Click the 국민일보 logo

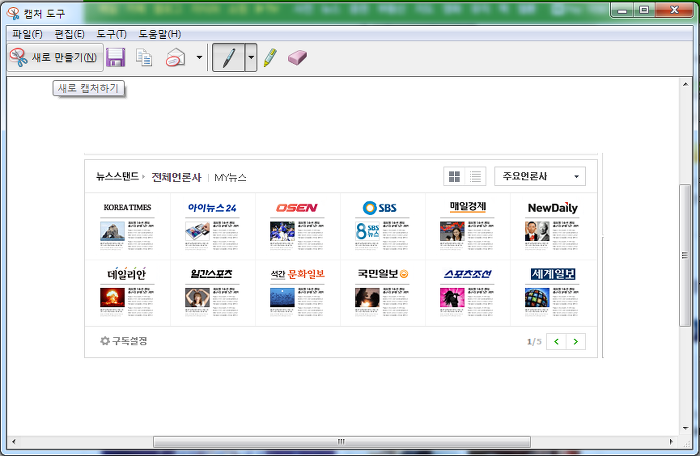click(383, 273)
